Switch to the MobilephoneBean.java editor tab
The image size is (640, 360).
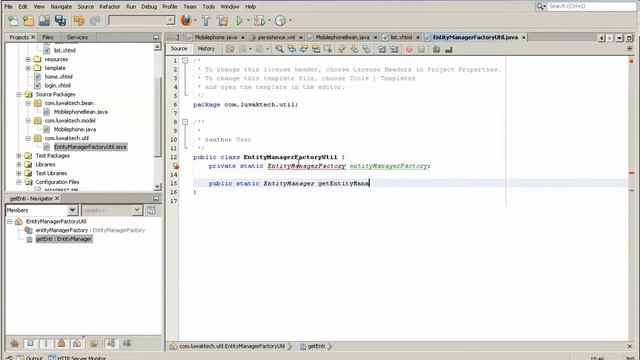pos(342,37)
